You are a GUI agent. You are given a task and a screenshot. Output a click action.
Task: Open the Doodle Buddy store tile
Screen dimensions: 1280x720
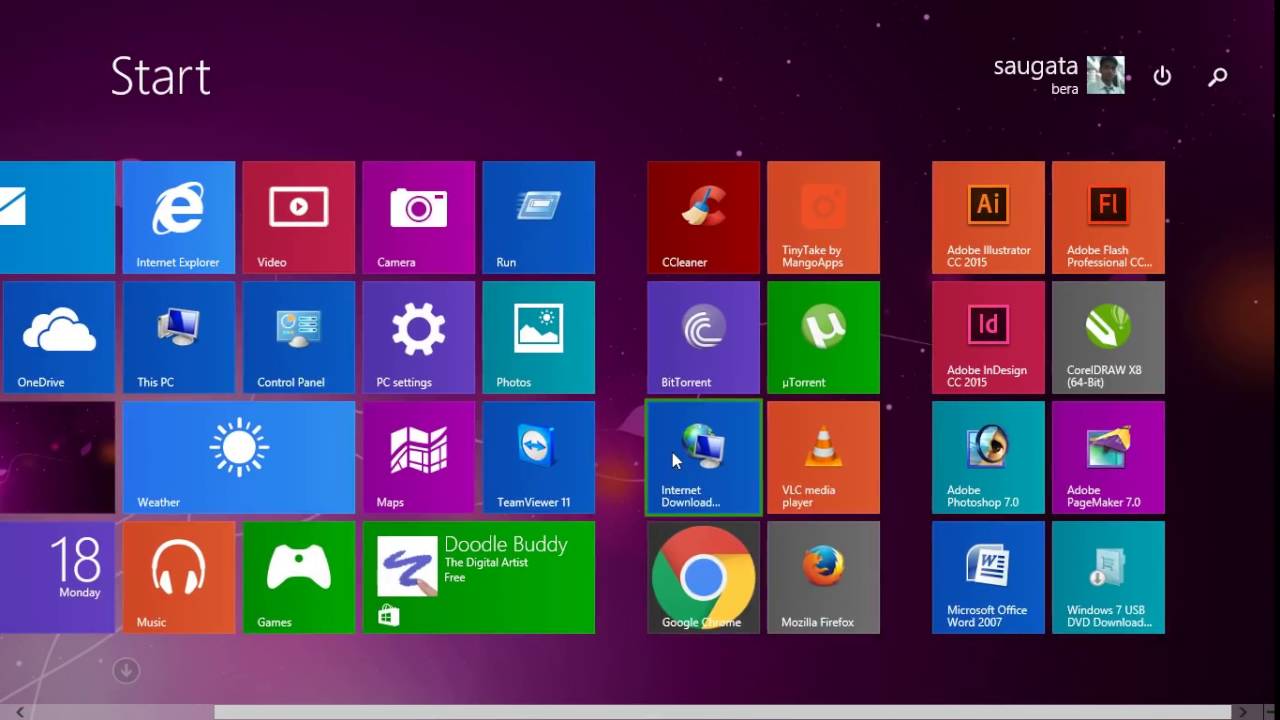click(479, 577)
